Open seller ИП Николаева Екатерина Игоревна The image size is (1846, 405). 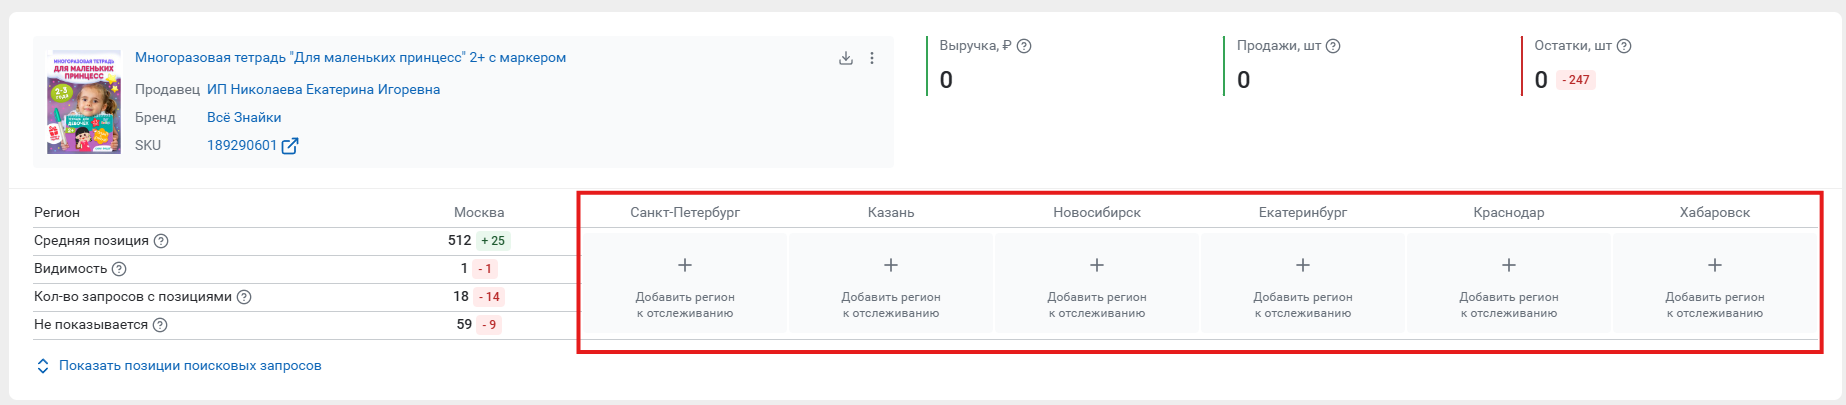pyautogui.click(x=323, y=90)
